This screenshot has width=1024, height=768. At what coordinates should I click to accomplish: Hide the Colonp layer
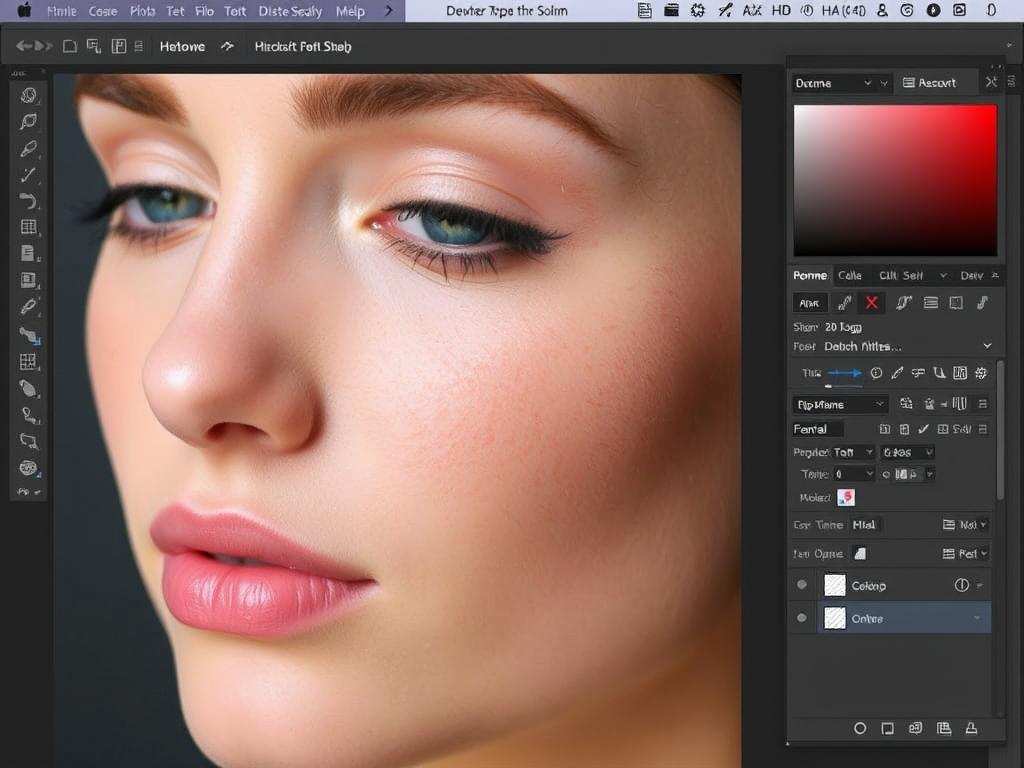[801, 585]
